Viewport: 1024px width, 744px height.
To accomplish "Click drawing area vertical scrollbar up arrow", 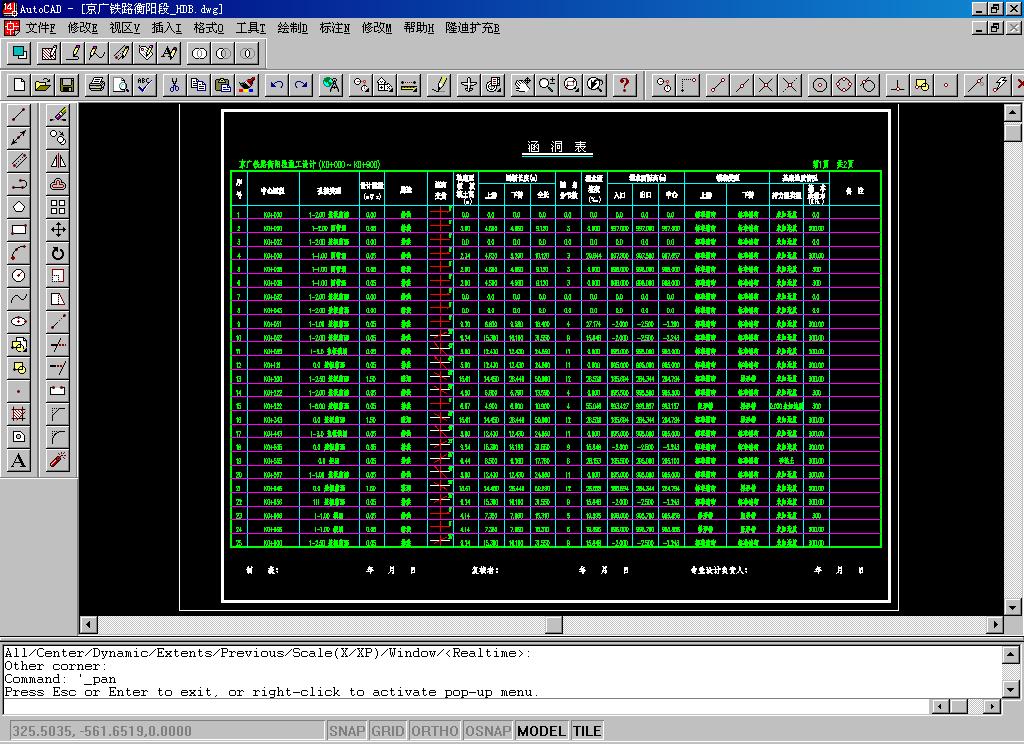I will pyautogui.click(x=1012, y=112).
